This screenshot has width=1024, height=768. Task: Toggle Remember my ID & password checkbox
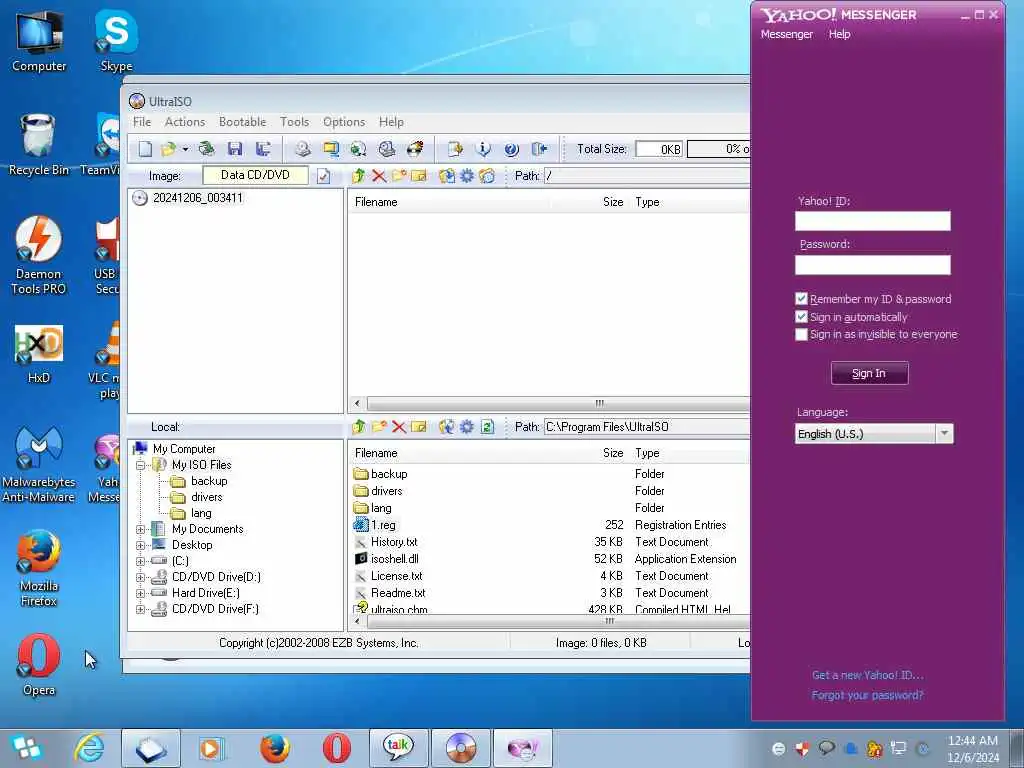coord(801,298)
